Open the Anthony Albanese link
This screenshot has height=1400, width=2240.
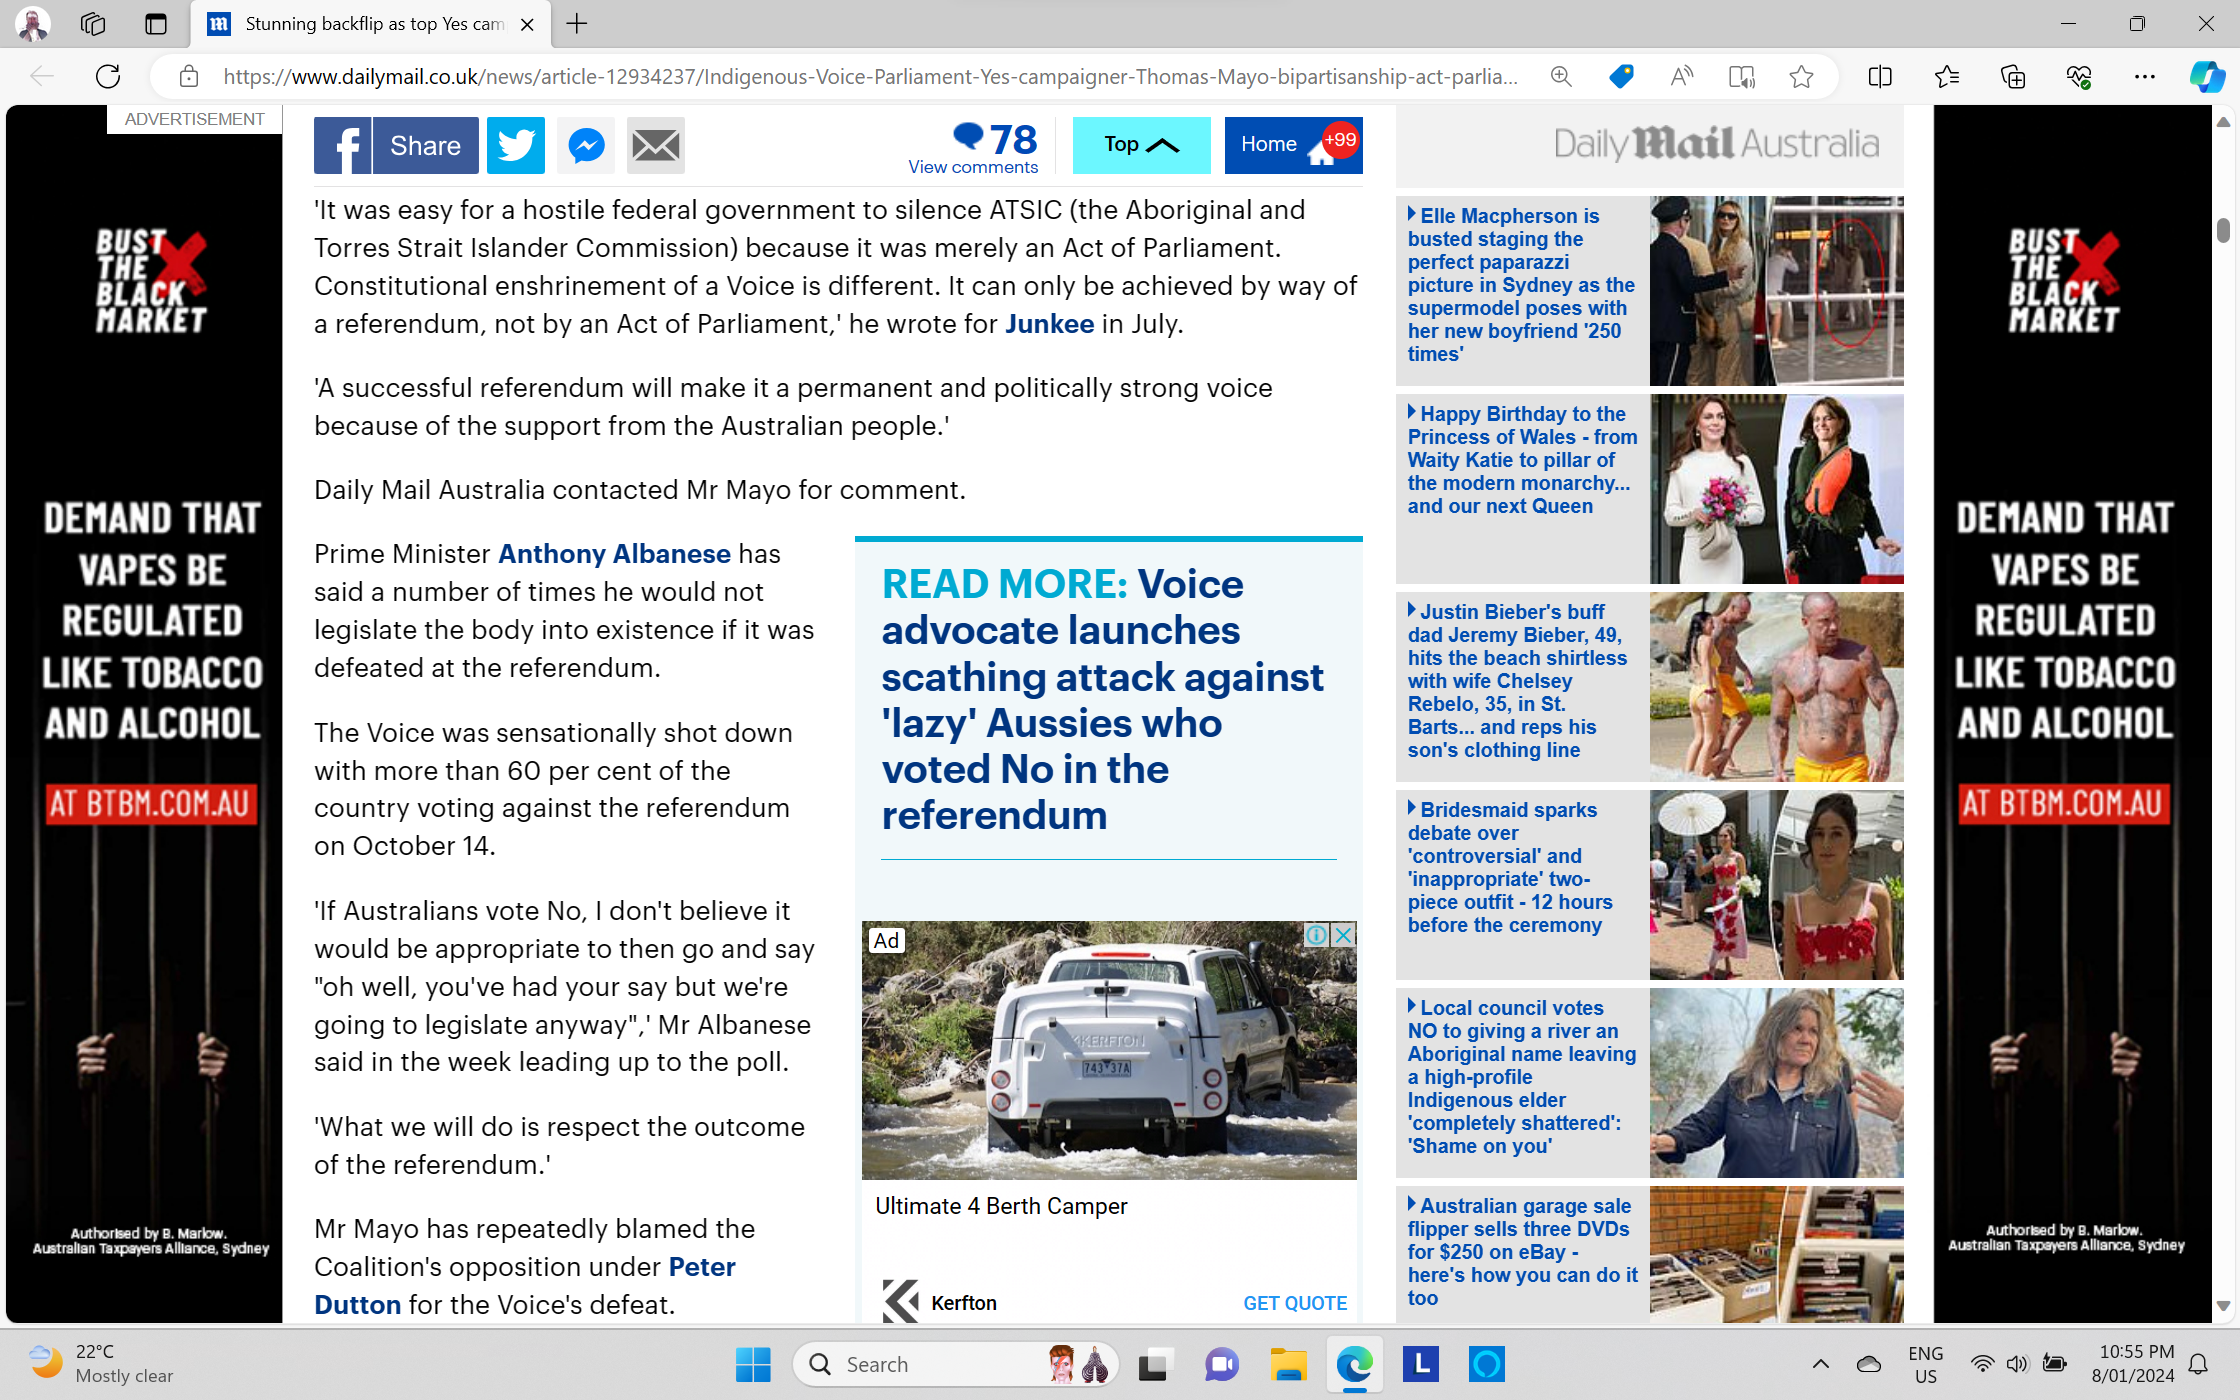pyautogui.click(x=614, y=554)
